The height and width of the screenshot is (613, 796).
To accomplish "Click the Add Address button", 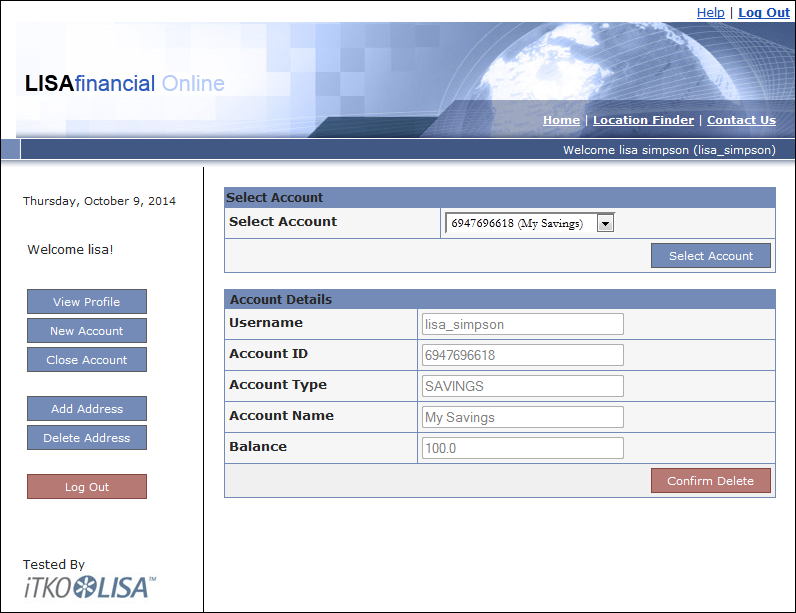I will pos(87,409).
